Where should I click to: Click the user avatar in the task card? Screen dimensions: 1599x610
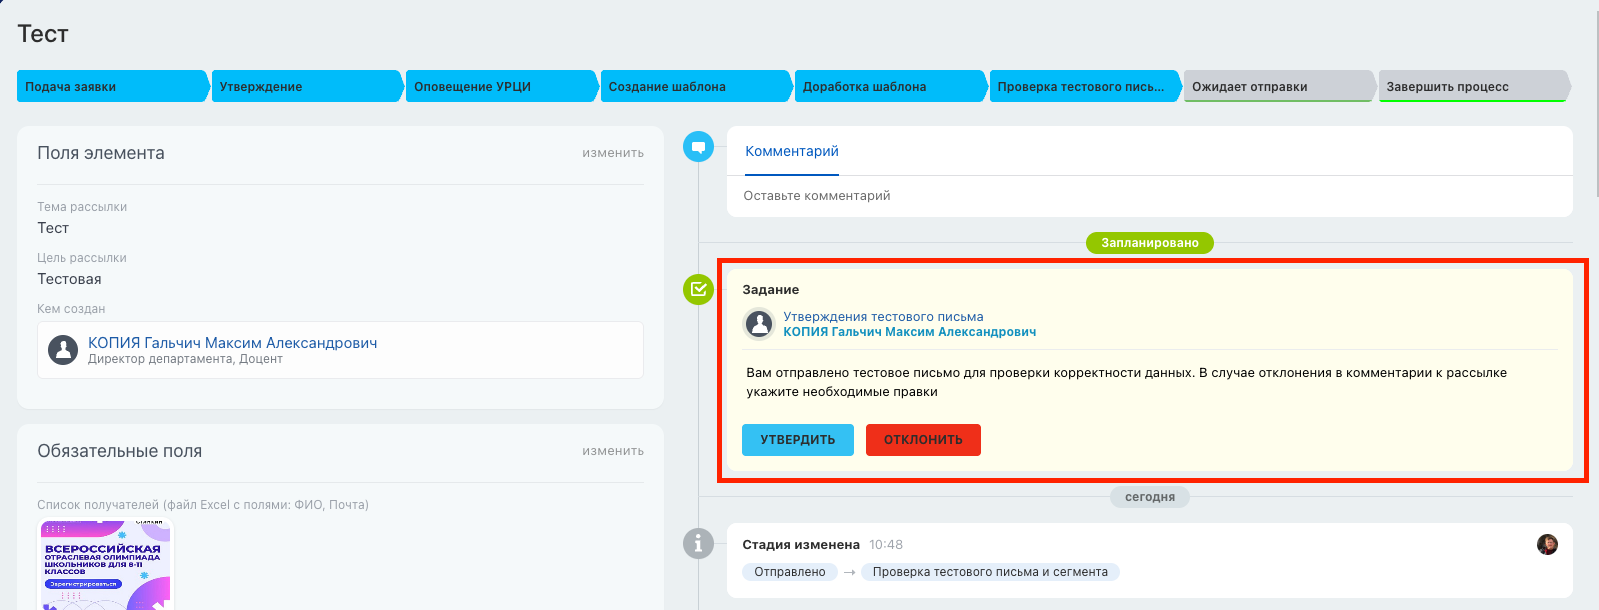(760, 324)
